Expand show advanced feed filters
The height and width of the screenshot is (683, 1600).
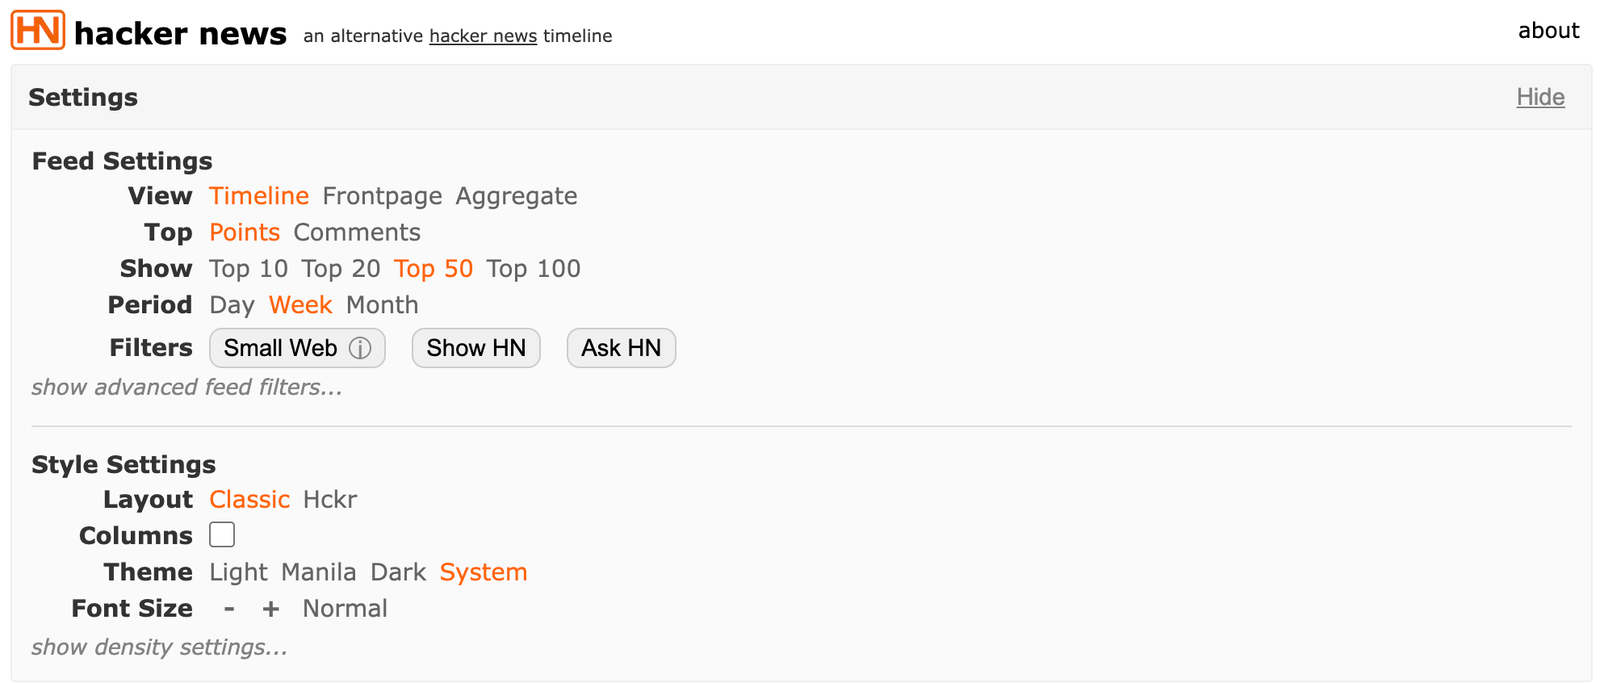[x=187, y=387]
